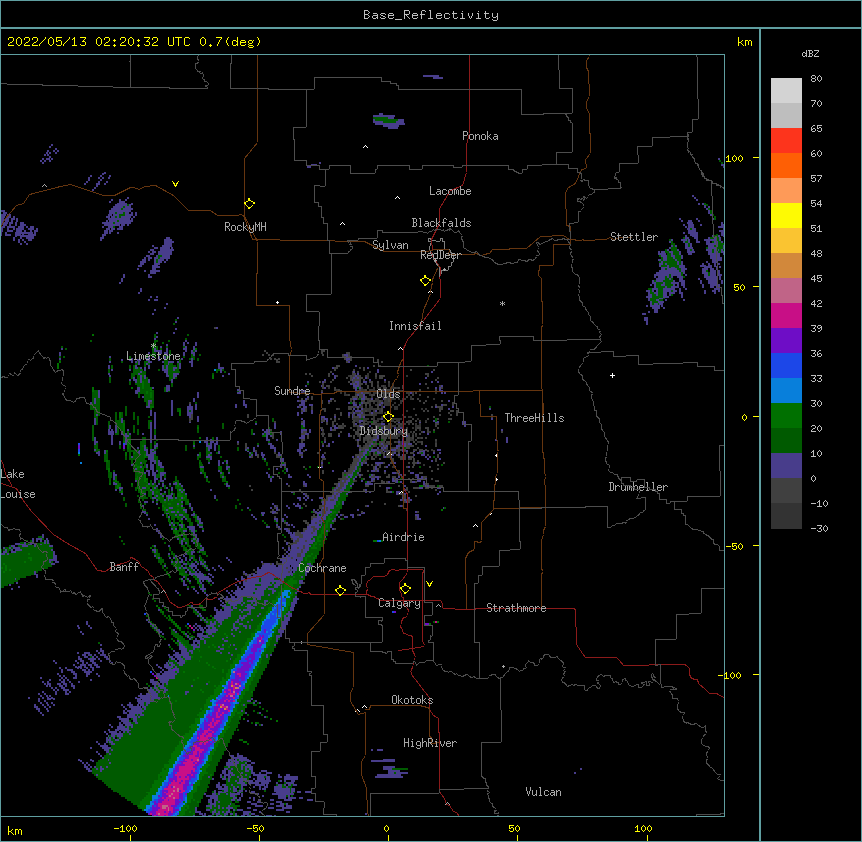Screen dimensions: 862x842
Task: Click the legend value -30
Action: point(819,529)
